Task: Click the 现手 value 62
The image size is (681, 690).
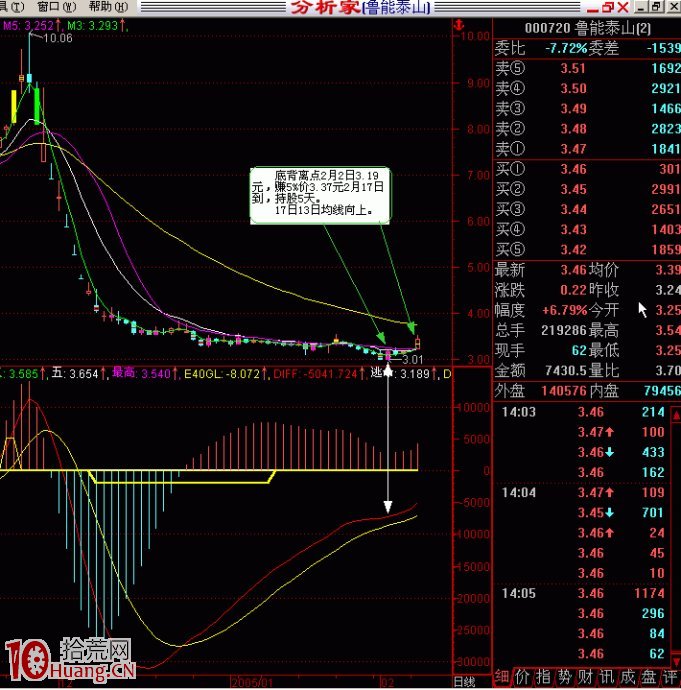Action: coord(579,351)
